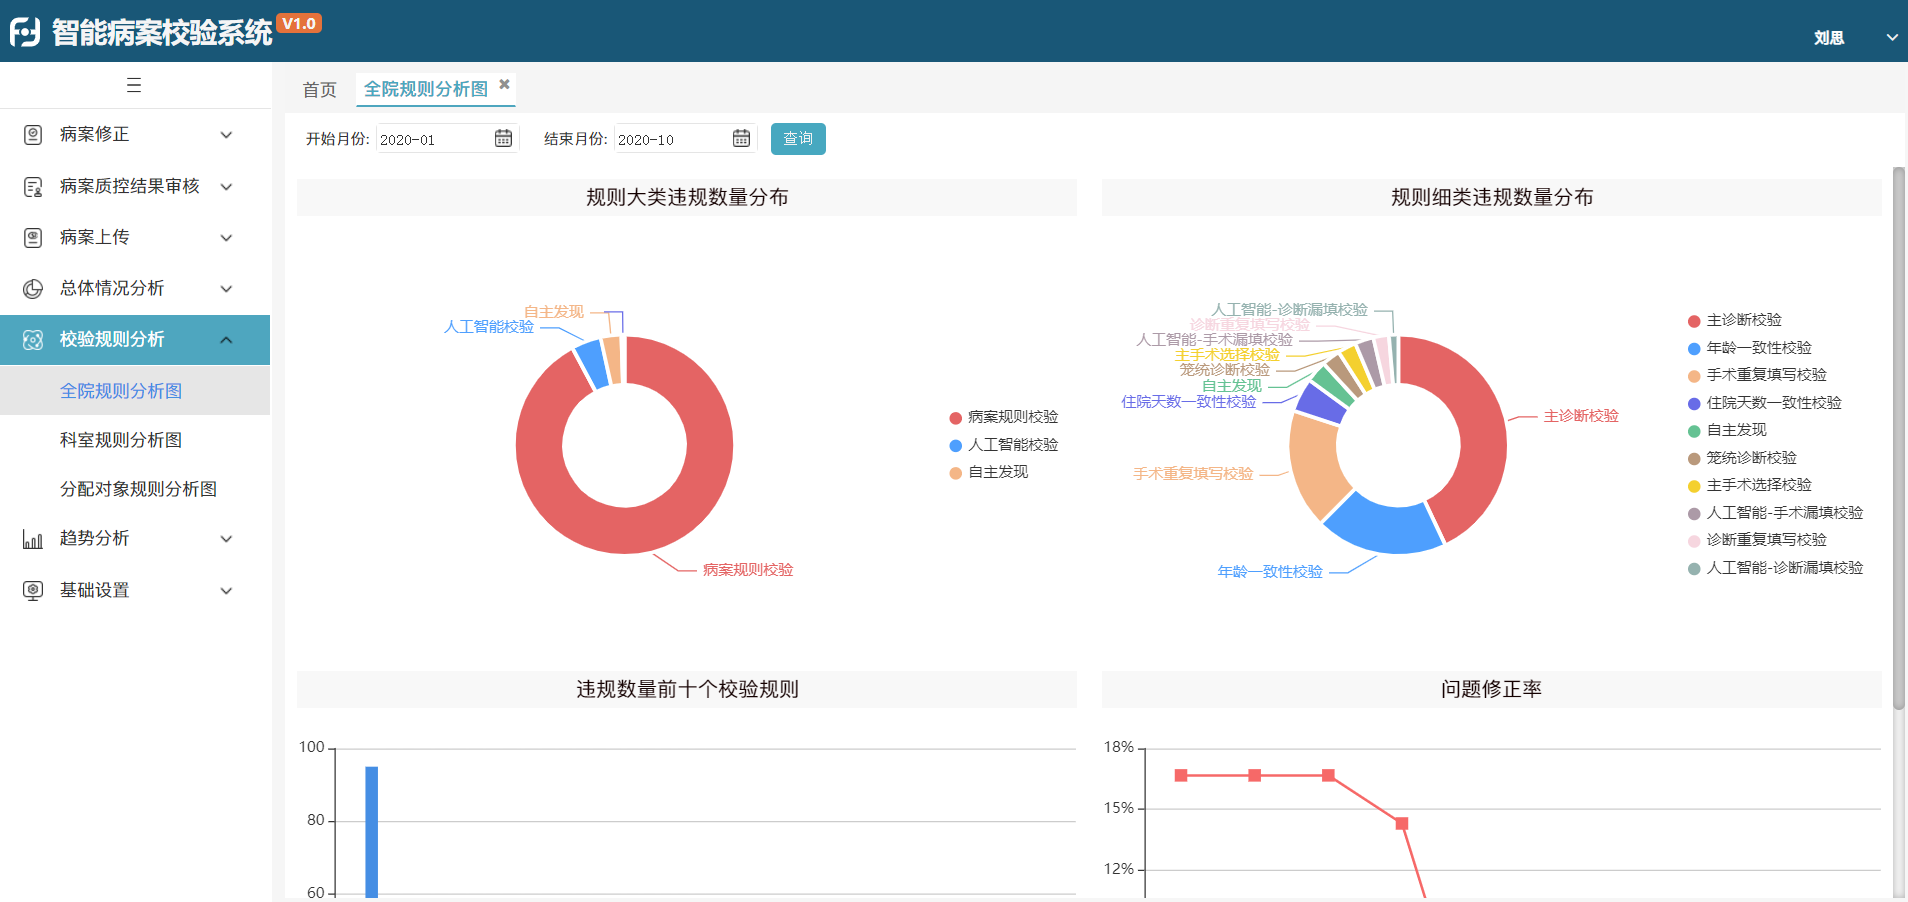1908x902 pixels.
Task: Click fourth data point in 问题修正率 line
Action: point(1402,823)
